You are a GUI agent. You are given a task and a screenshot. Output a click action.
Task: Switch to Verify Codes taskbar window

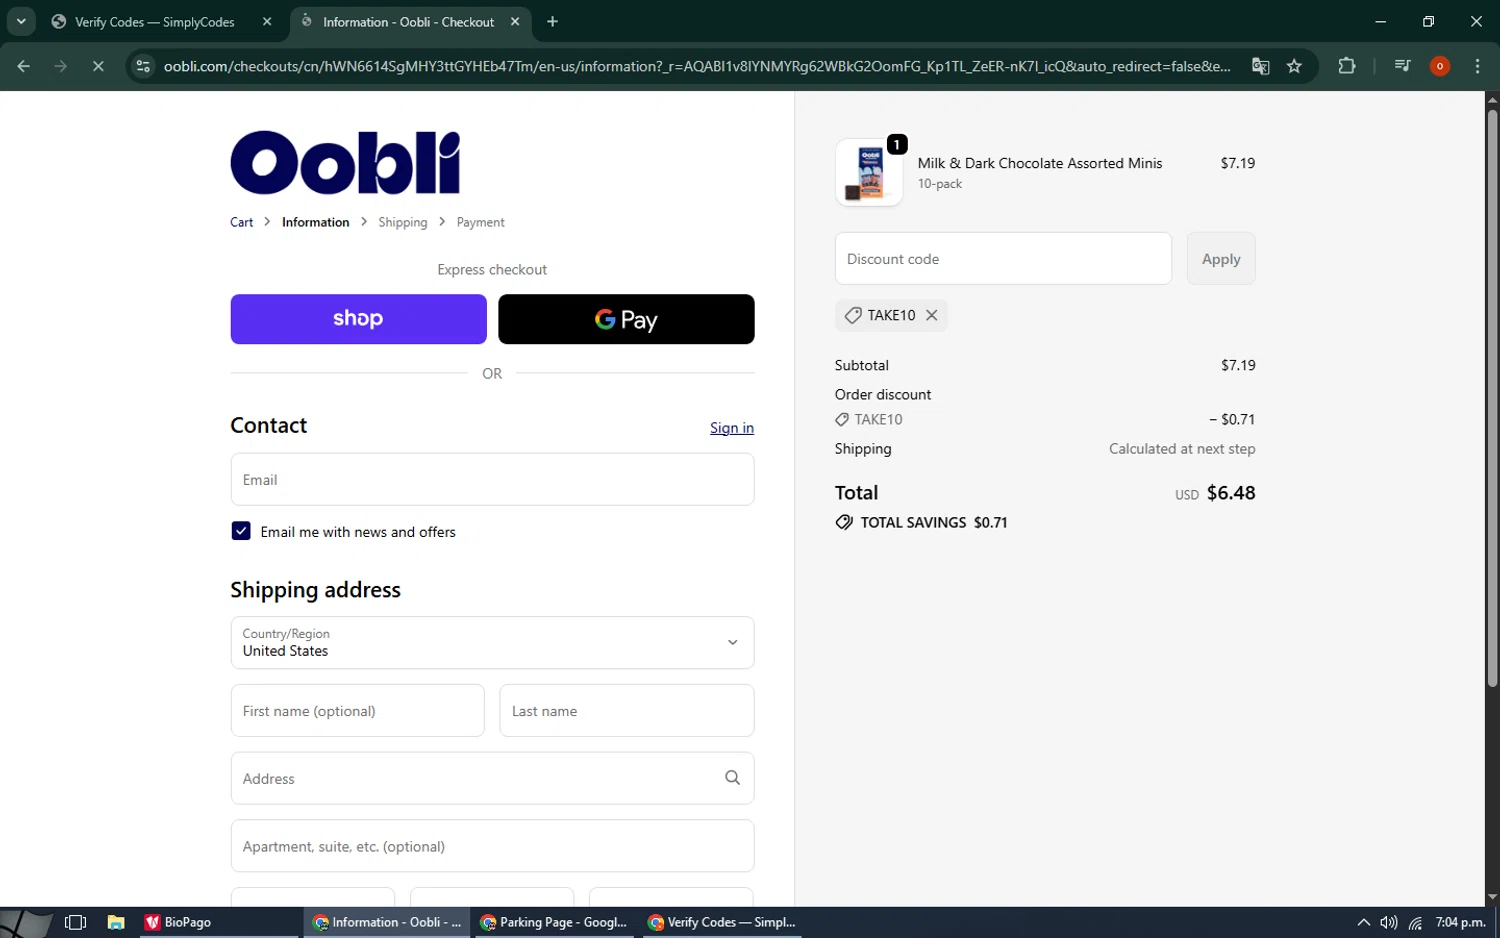point(721,922)
